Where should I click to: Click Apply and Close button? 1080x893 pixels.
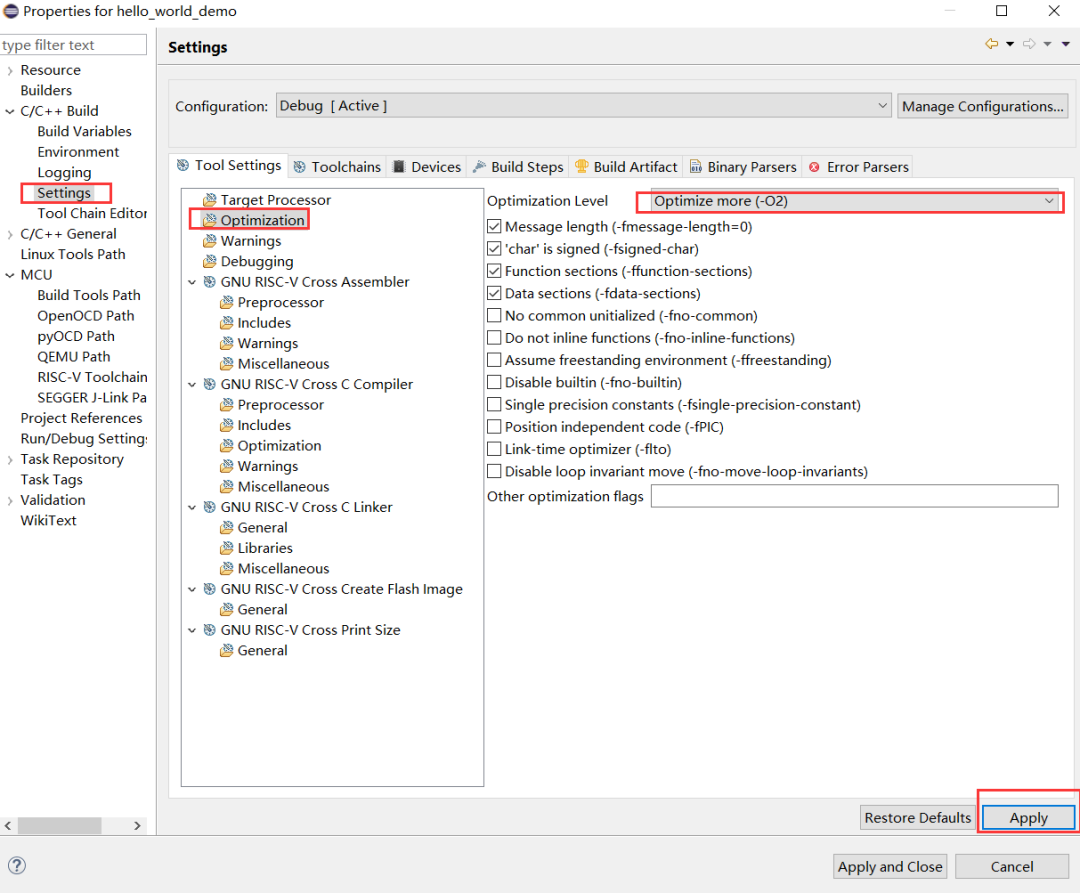890,867
